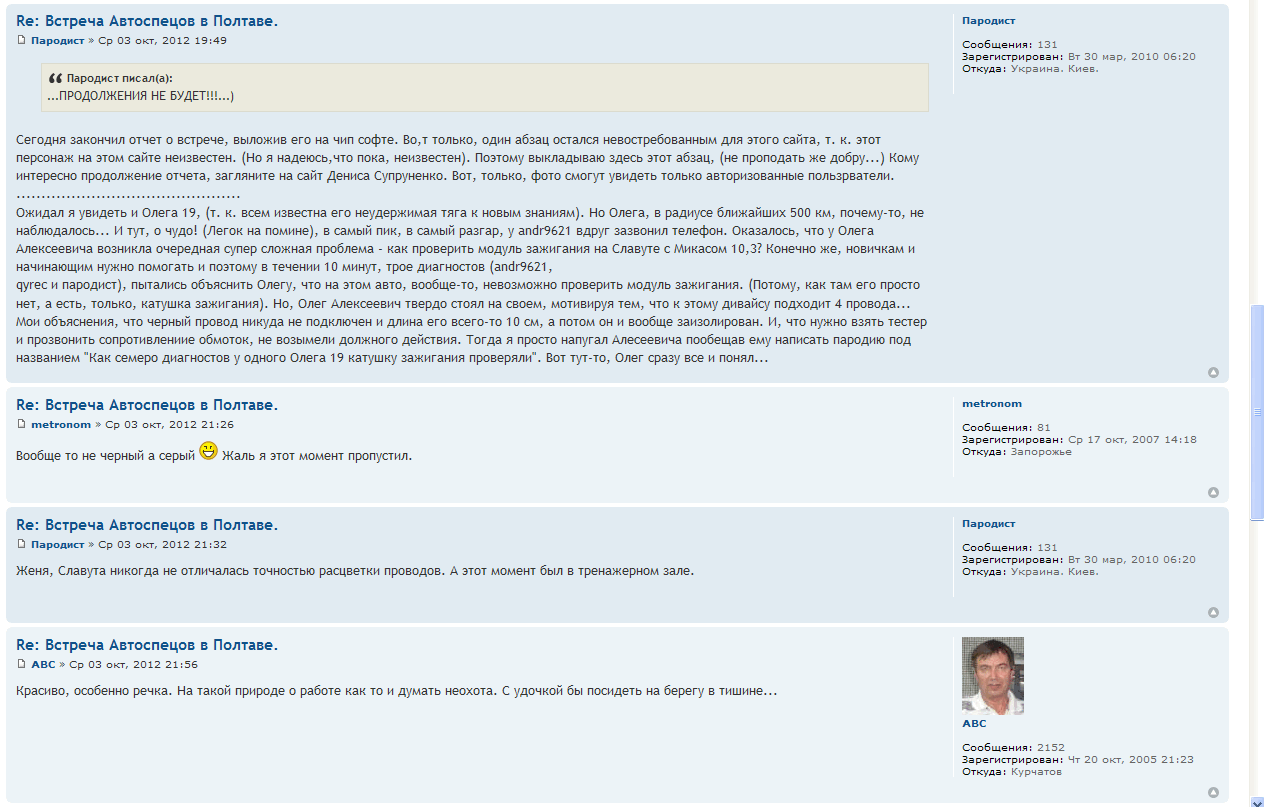Open ABC's avatar photo
The image size is (1264, 807).
[x=992, y=675]
